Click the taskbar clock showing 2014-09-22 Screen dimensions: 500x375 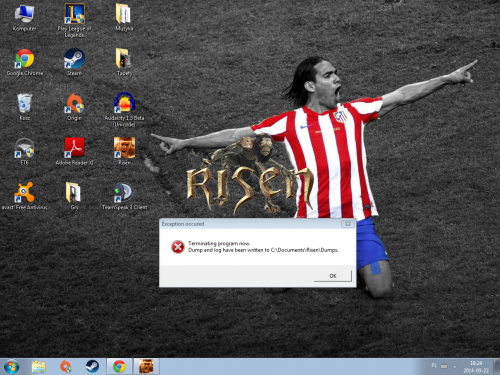pyautogui.click(x=476, y=367)
